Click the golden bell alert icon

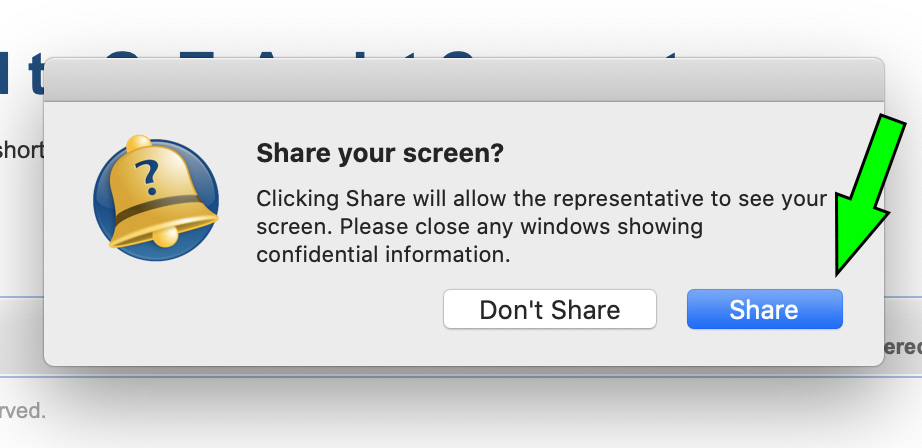156,198
